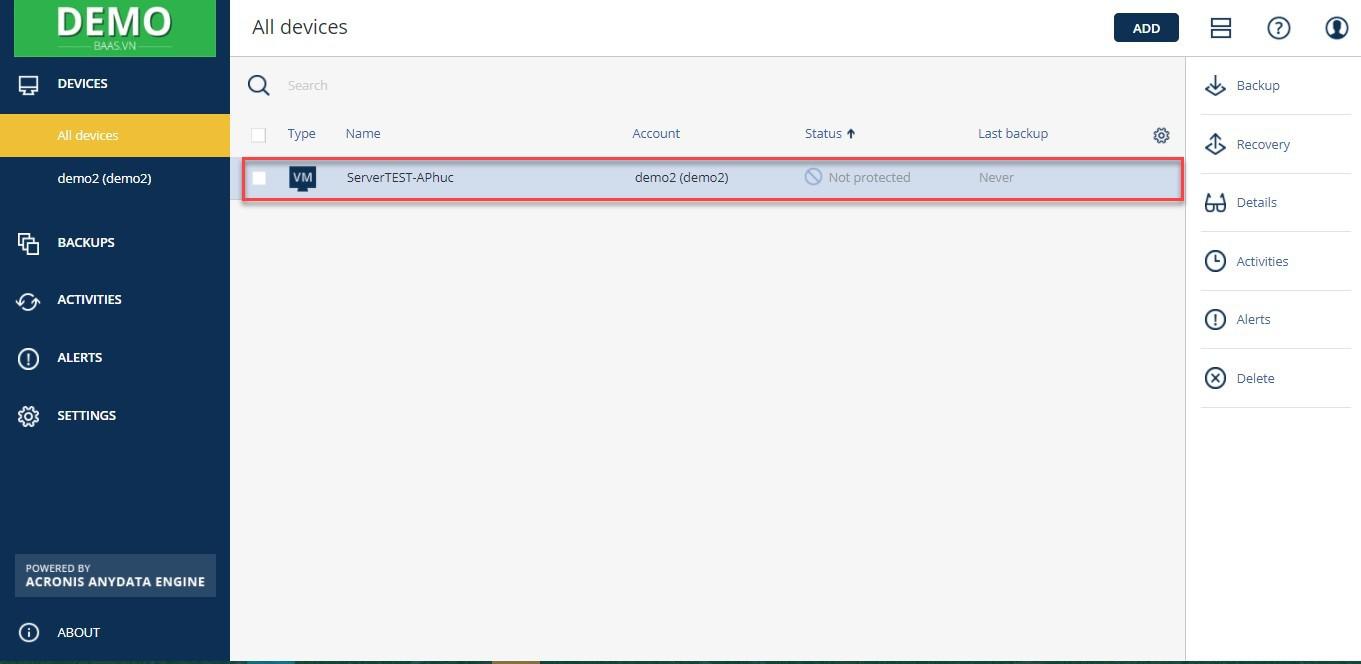
Task: Open column settings gear in table header
Action: (x=1161, y=135)
